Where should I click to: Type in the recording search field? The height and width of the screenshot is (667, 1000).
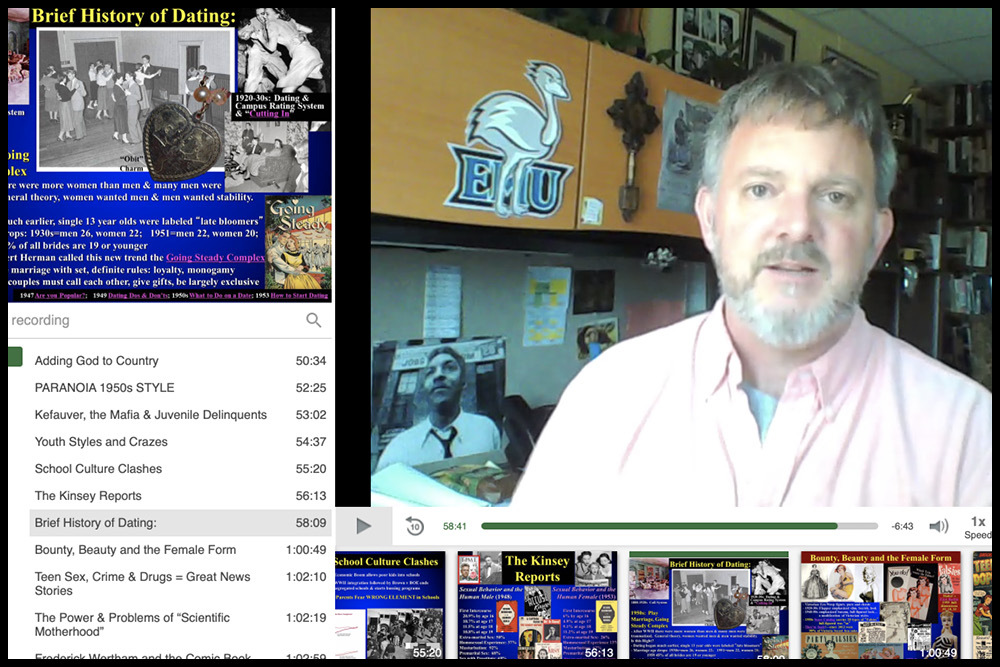pyautogui.click(x=150, y=320)
